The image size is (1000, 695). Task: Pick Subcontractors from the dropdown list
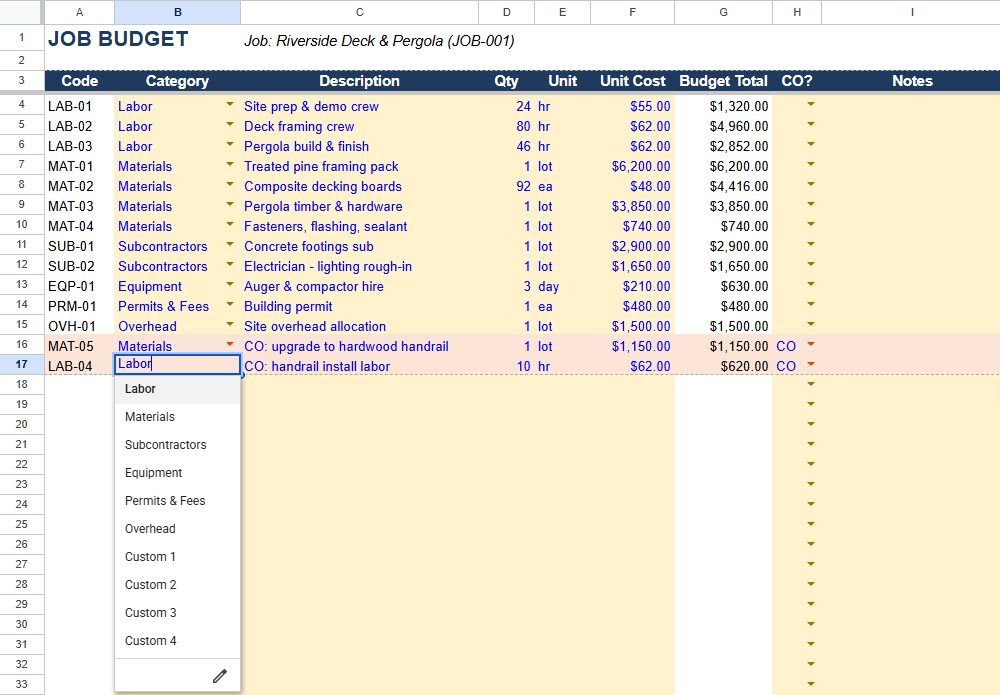click(x=177, y=445)
